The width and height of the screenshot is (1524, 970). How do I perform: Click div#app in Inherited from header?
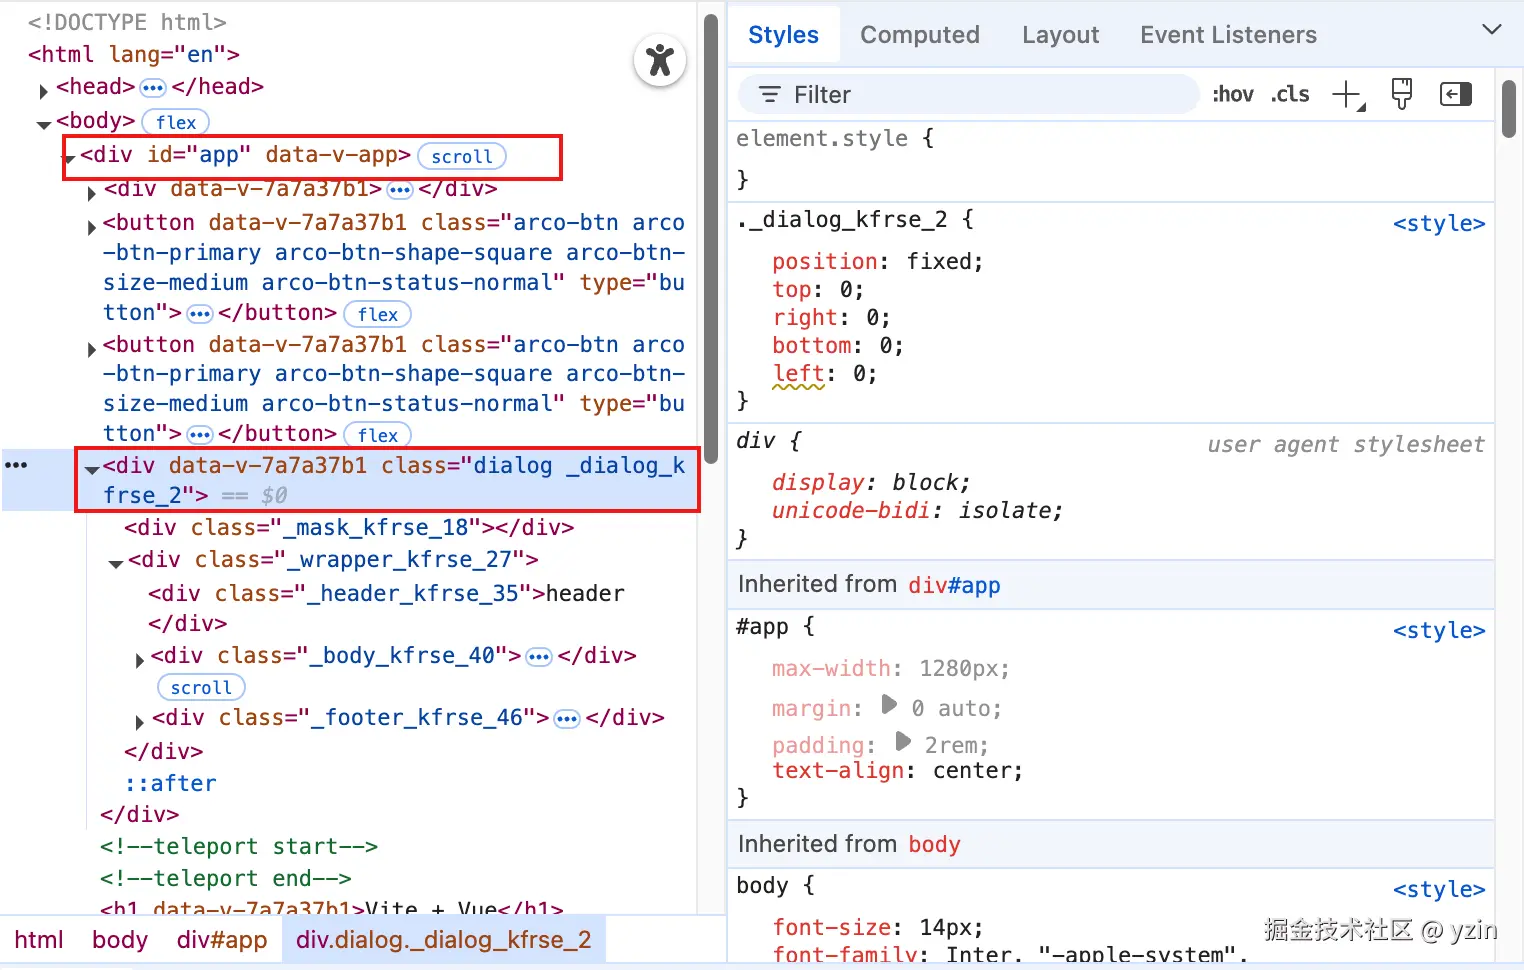(x=954, y=586)
